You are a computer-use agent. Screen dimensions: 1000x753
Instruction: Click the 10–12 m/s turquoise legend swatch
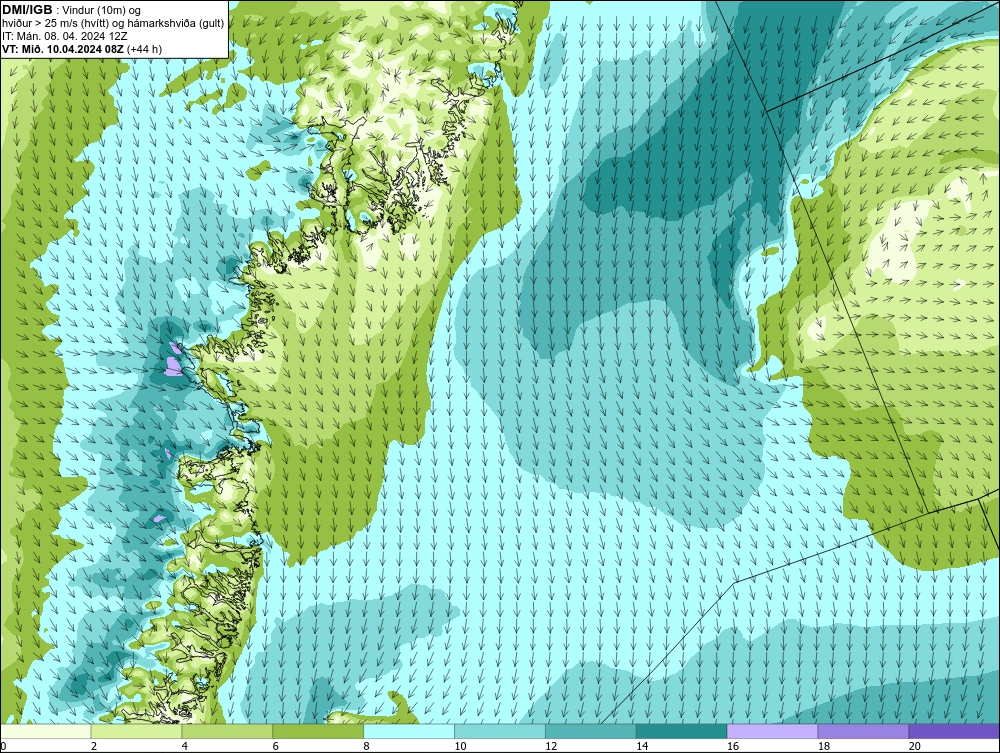pyautogui.click(x=500, y=731)
